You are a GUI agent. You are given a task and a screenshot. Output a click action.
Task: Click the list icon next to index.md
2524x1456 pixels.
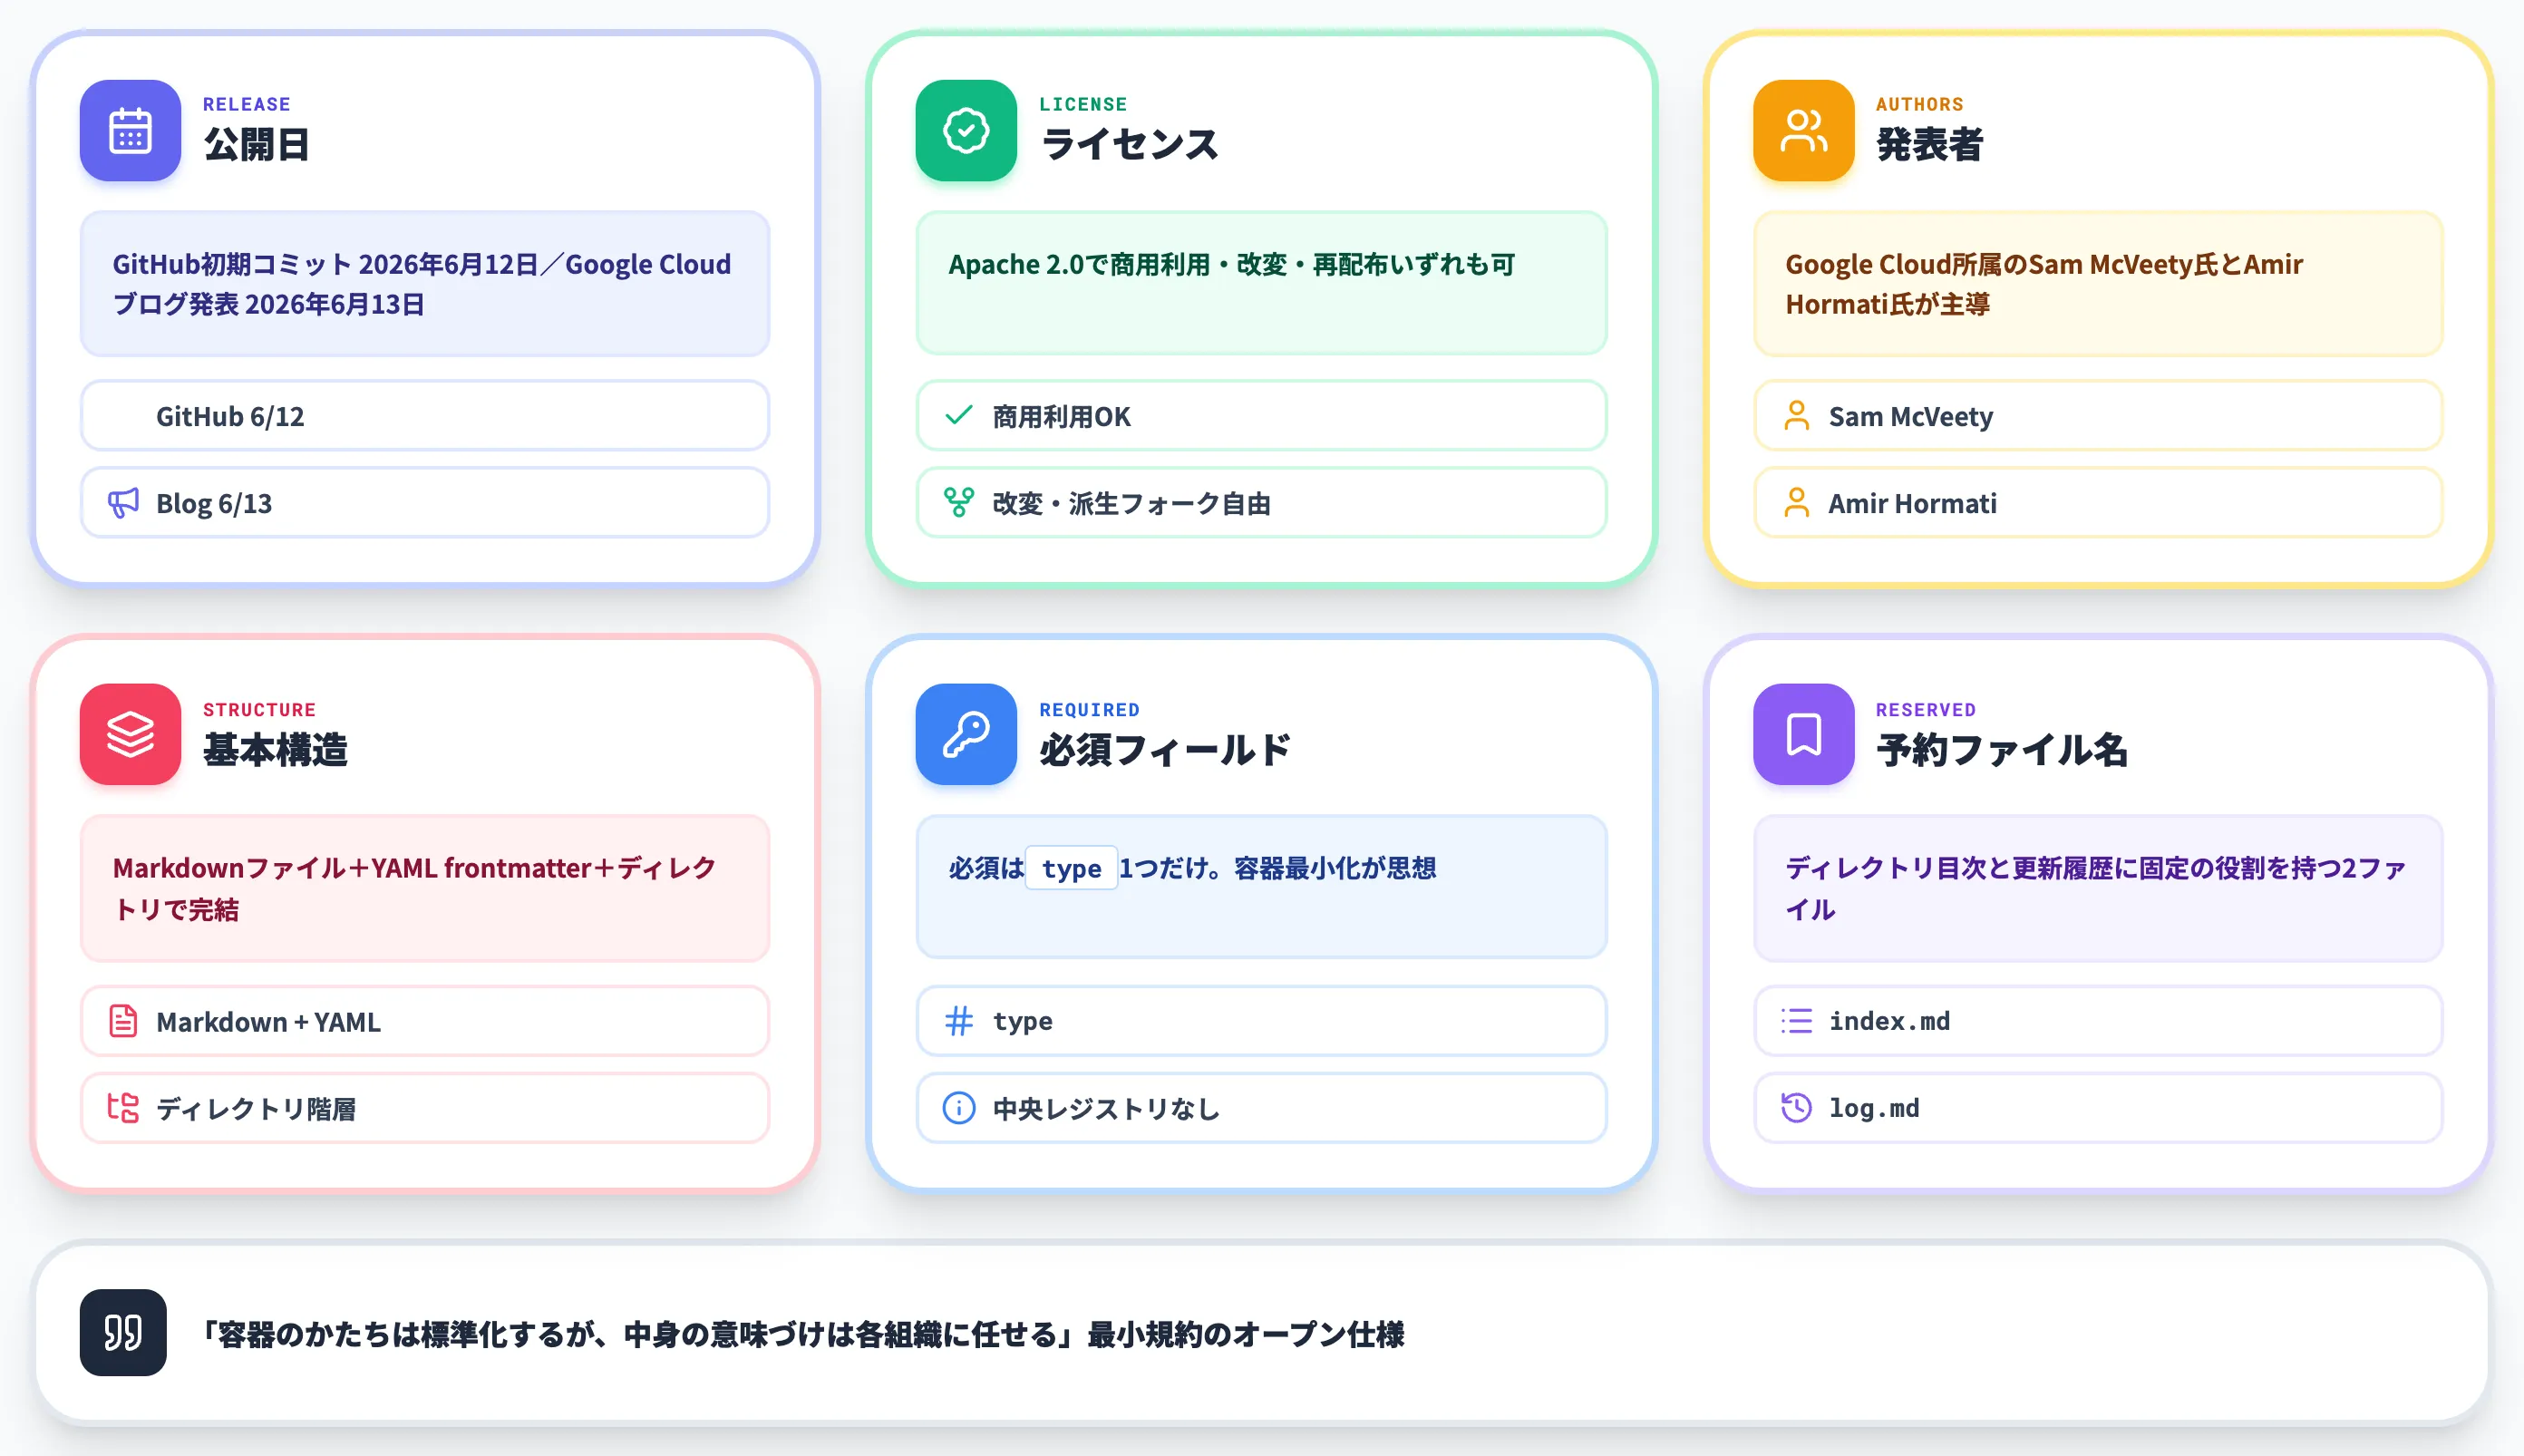click(x=1796, y=1021)
